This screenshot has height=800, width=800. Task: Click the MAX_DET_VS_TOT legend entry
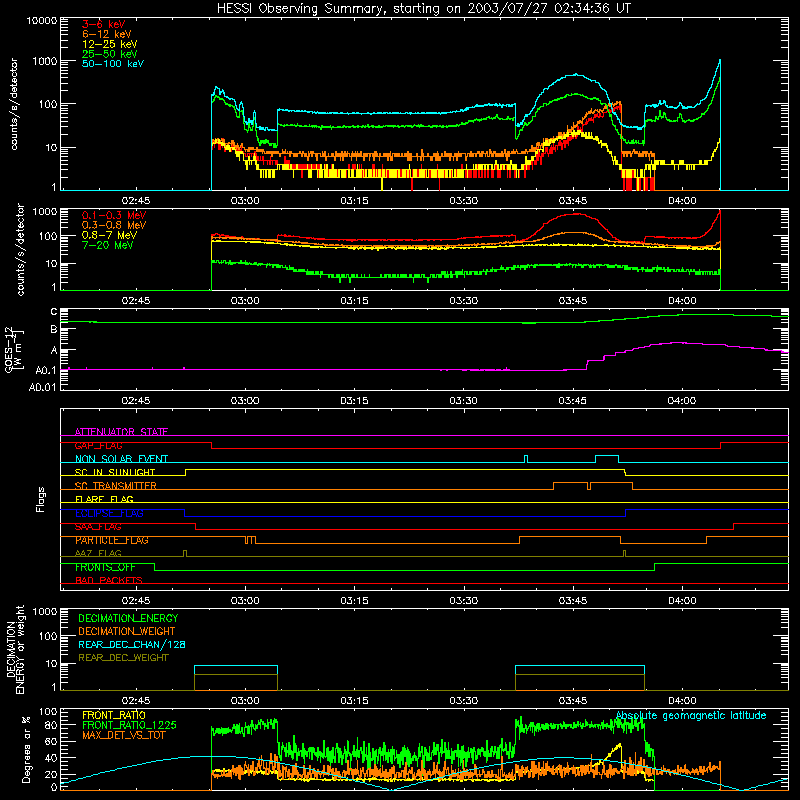tap(123, 735)
